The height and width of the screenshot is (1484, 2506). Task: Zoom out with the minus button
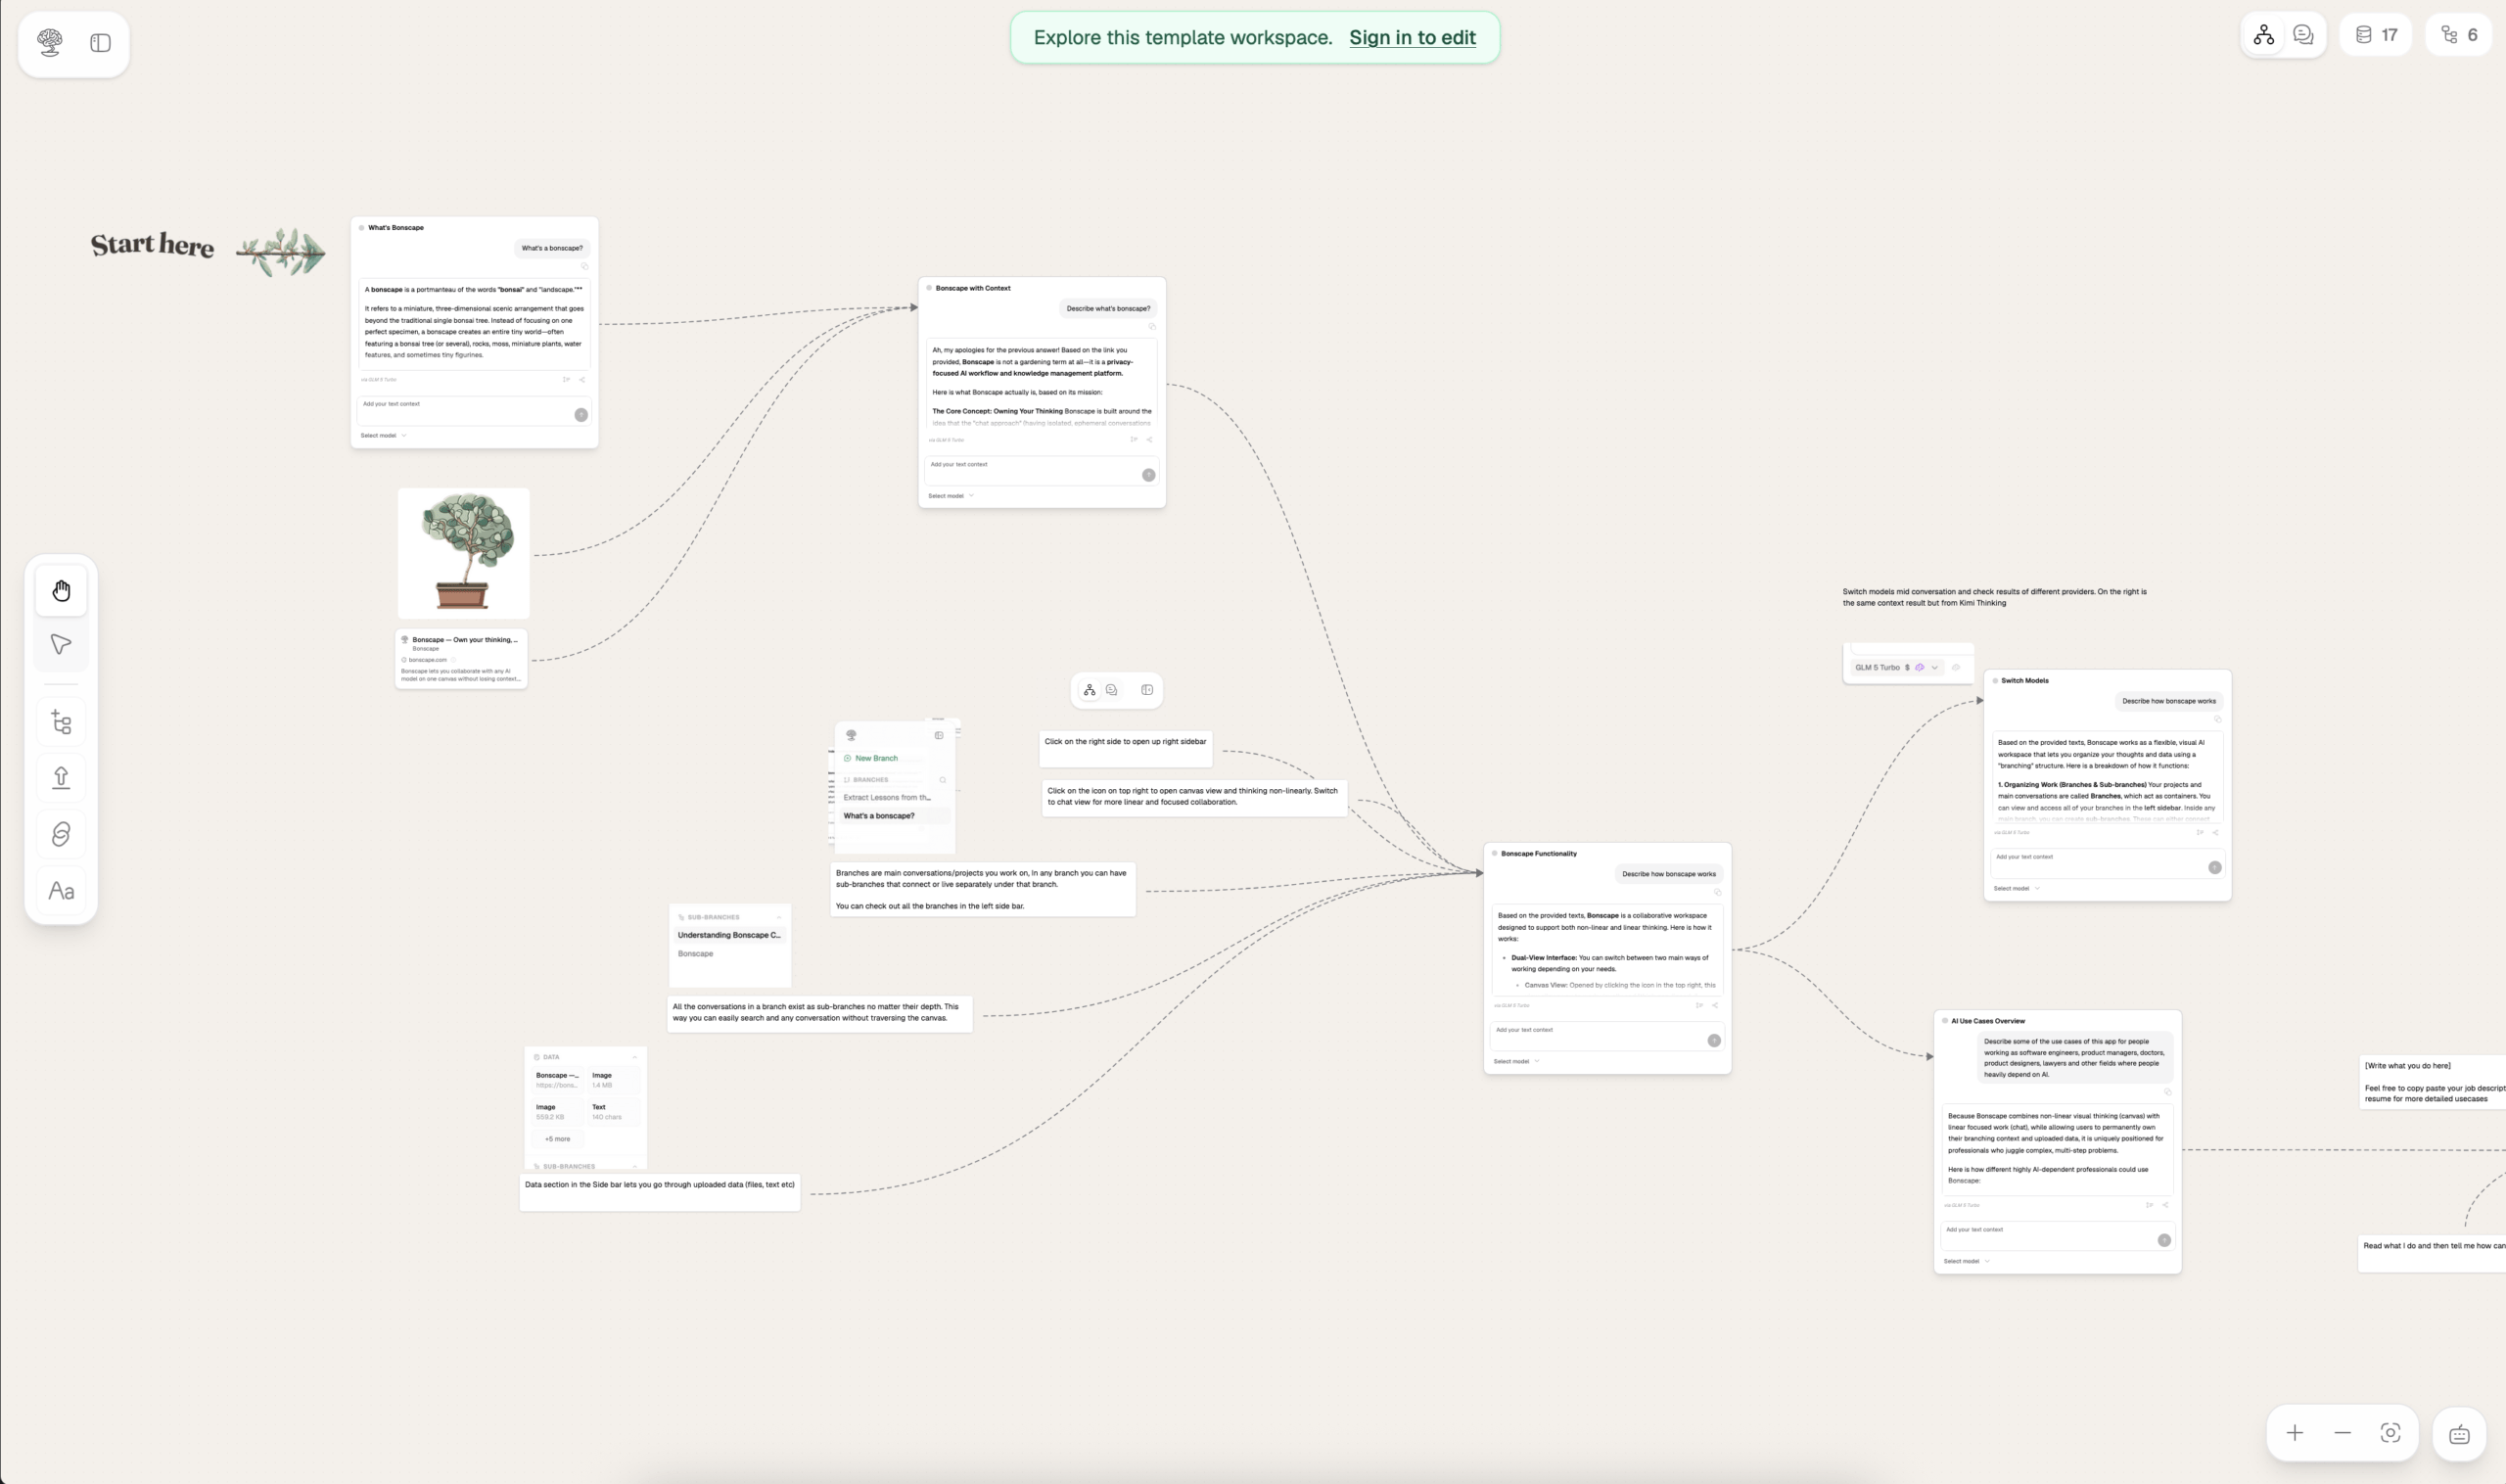coord(2342,1433)
